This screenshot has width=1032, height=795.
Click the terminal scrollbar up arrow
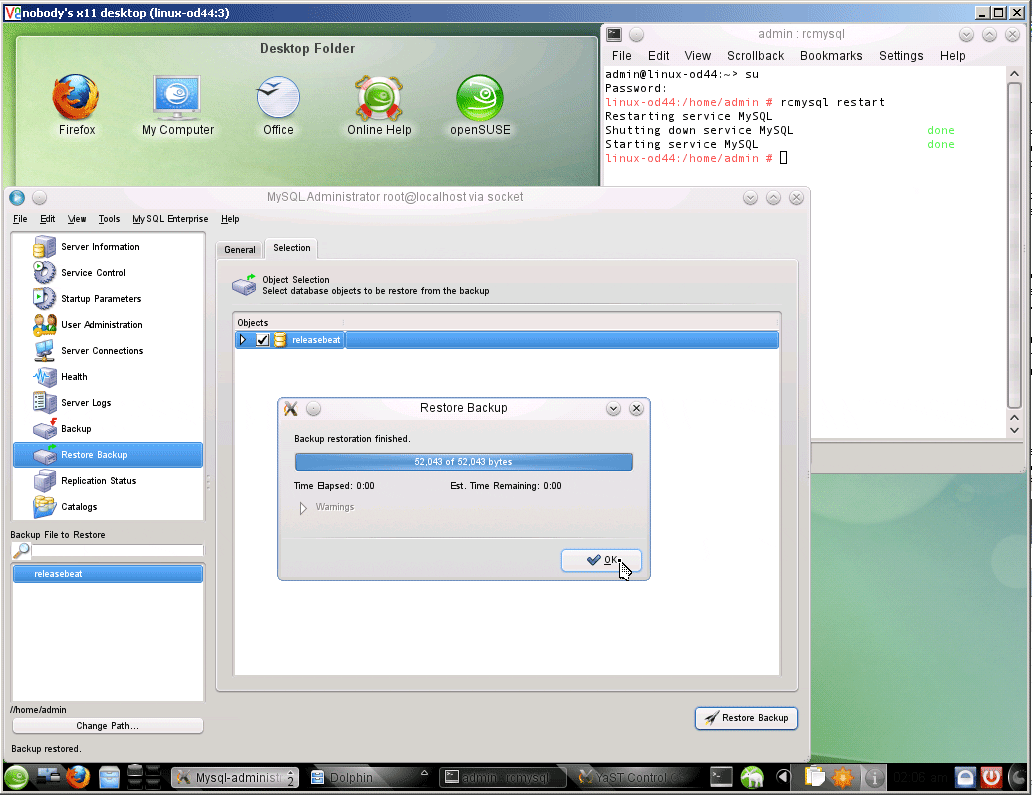point(1014,74)
